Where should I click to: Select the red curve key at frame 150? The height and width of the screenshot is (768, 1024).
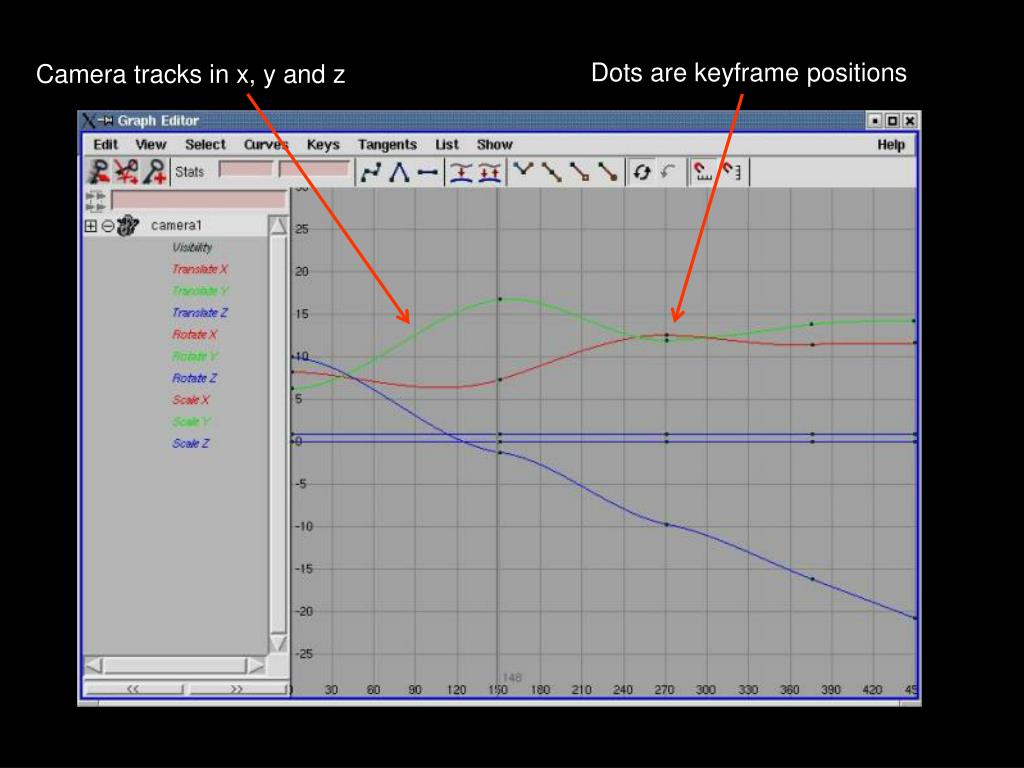pyautogui.click(x=500, y=379)
